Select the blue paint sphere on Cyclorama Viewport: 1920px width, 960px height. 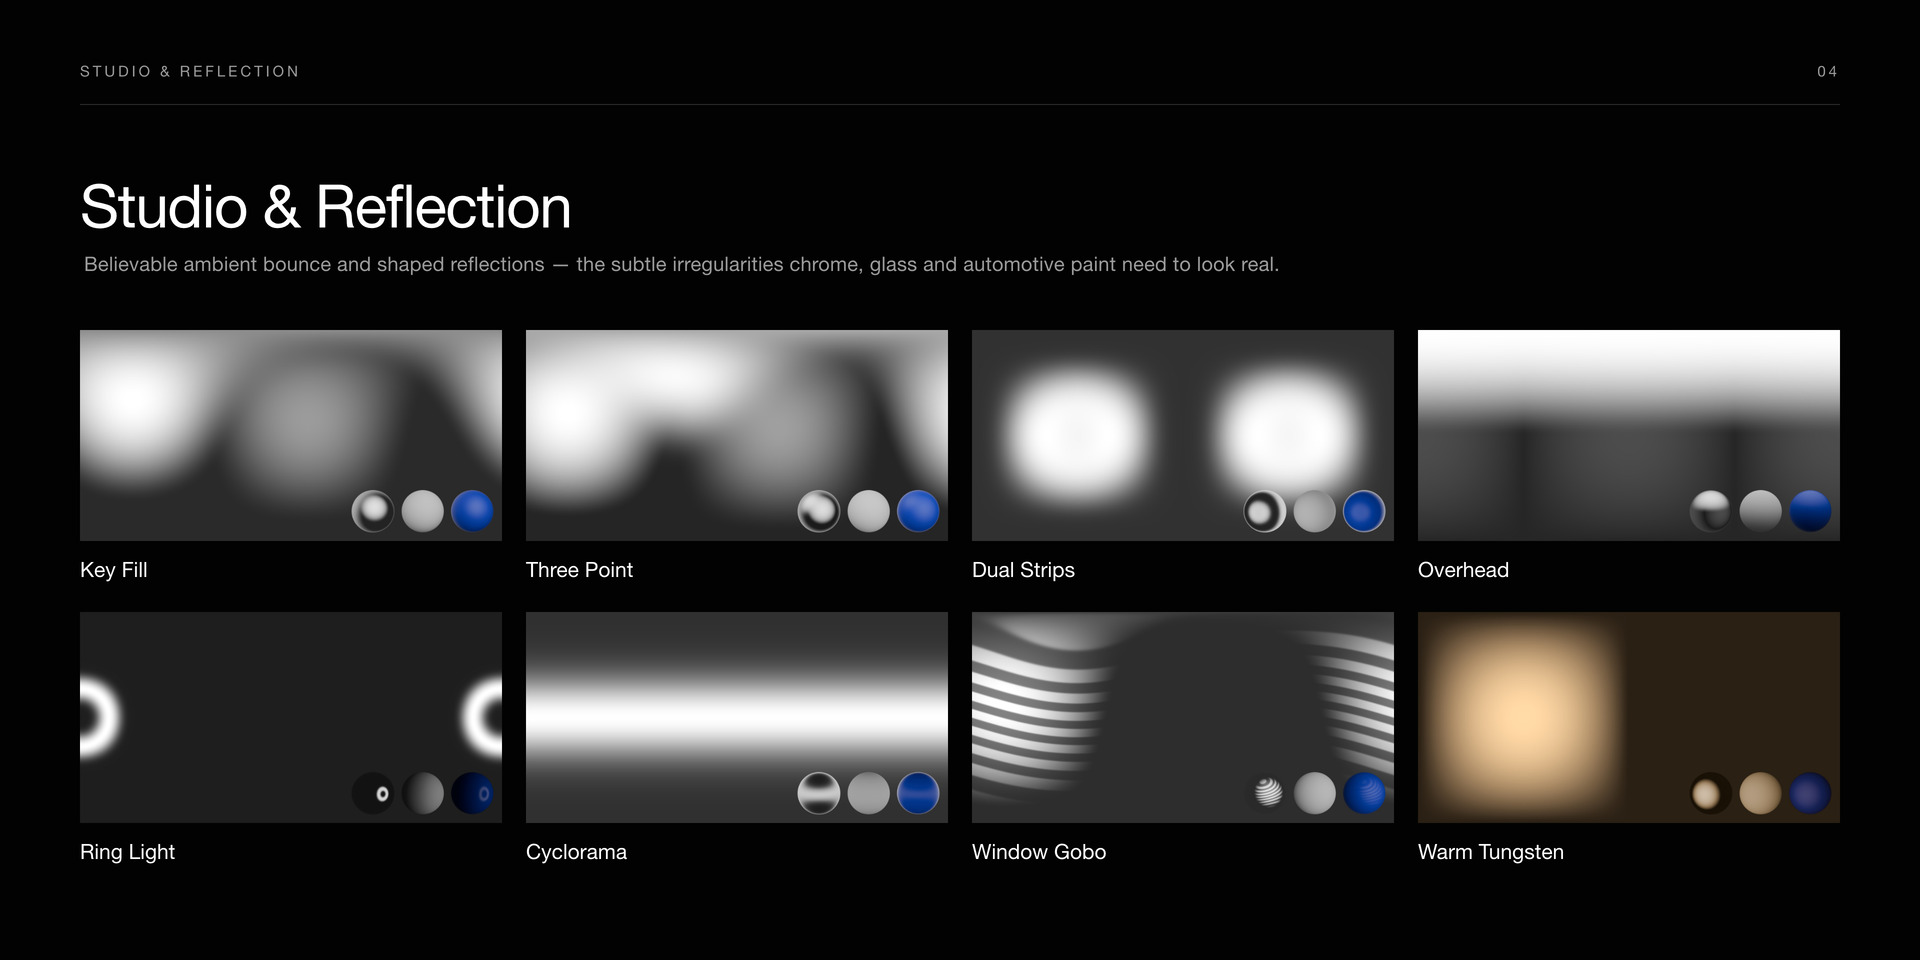(x=919, y=793)
